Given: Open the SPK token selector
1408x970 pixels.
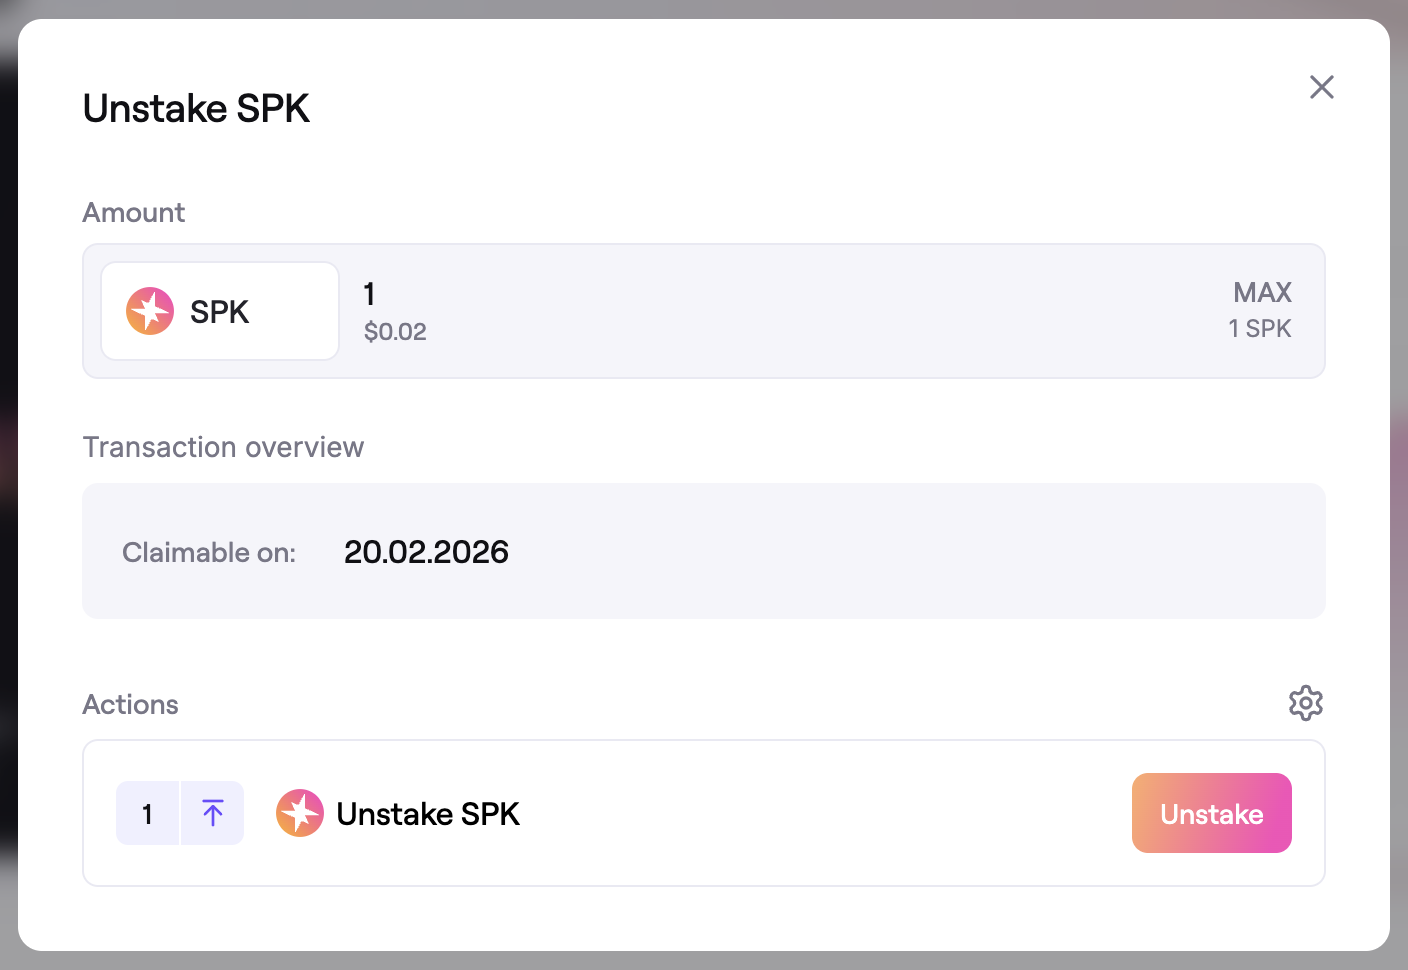Looking at the screenshot, I should (x=220, y=311).
